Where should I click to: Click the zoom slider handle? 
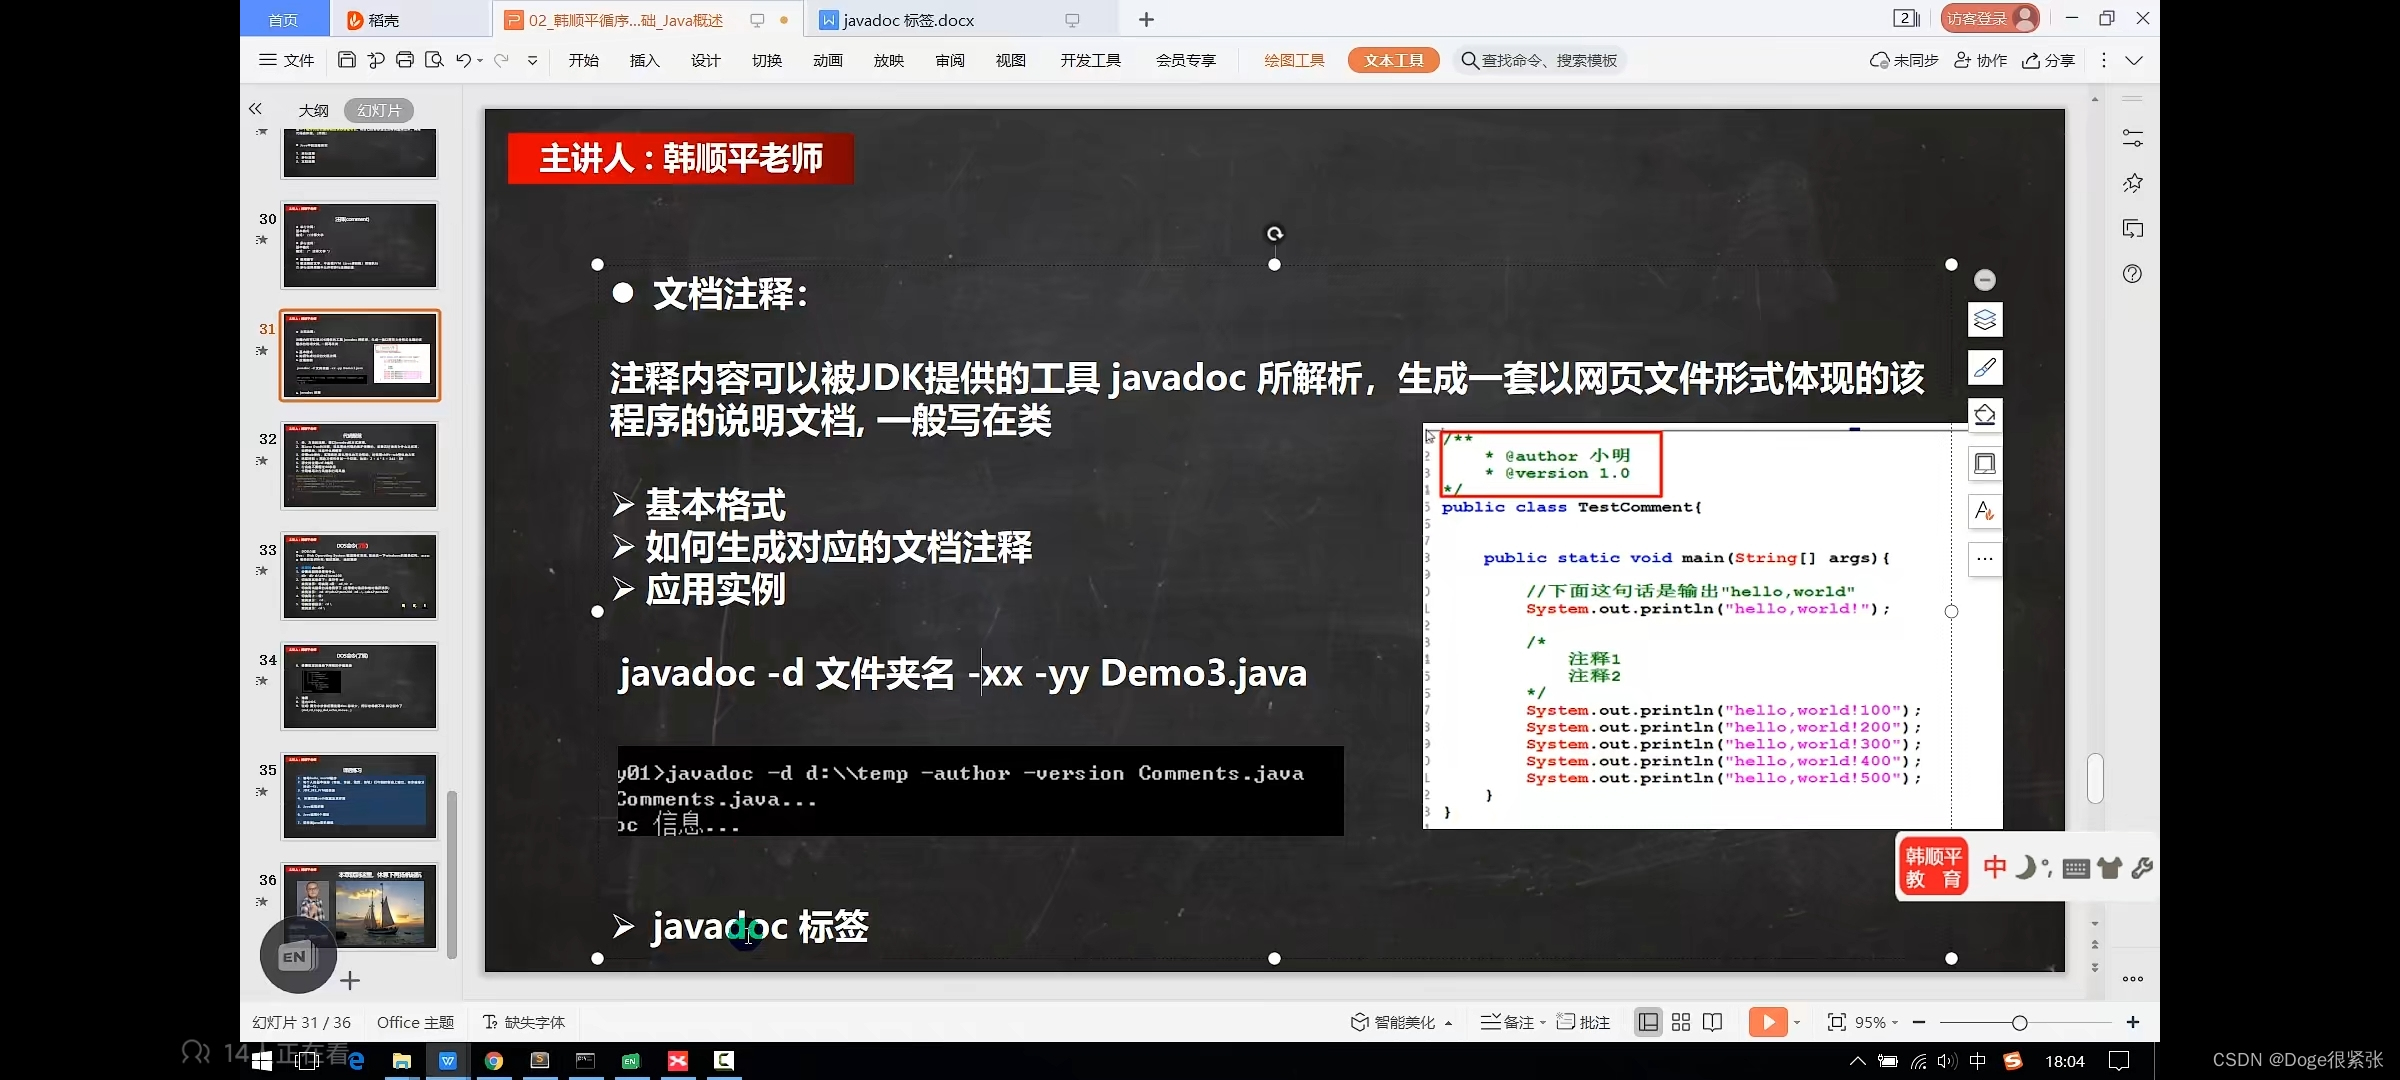[2021, 1022]
